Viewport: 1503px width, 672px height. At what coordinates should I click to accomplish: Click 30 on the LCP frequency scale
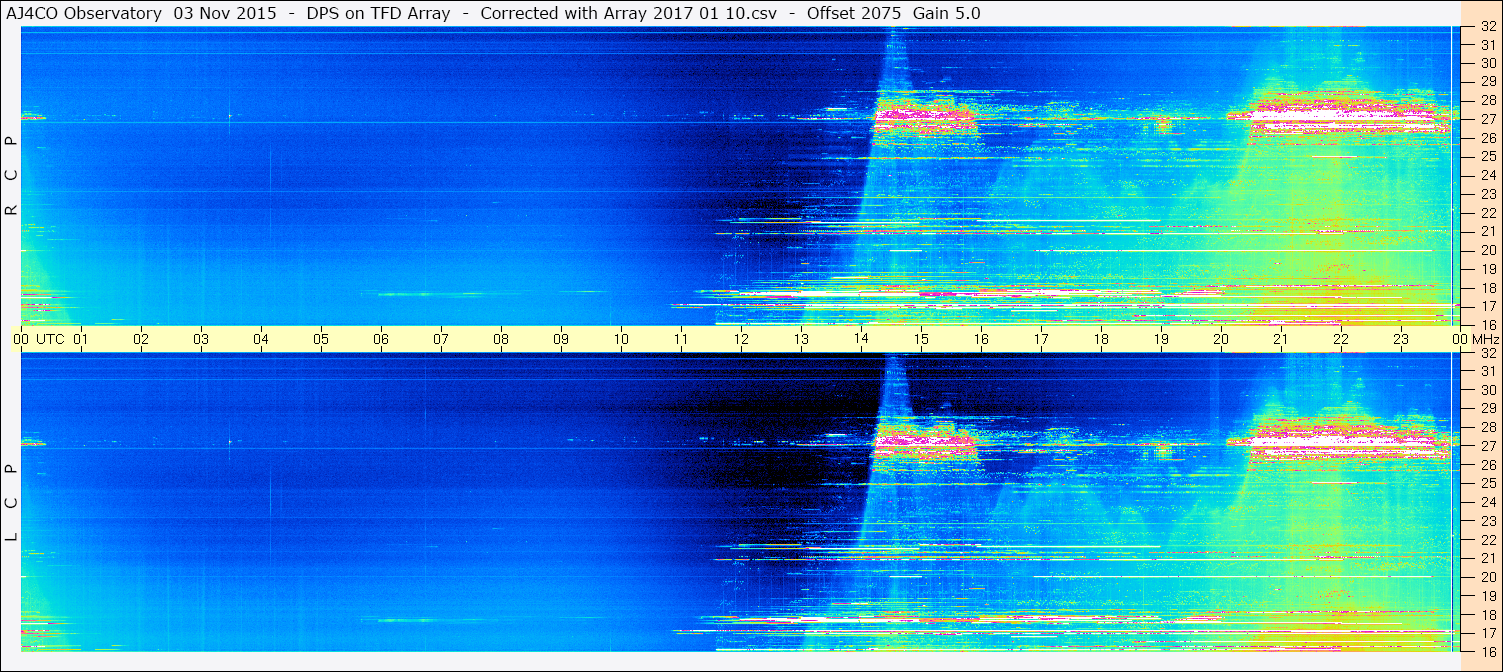click(x=1487, y=390)
